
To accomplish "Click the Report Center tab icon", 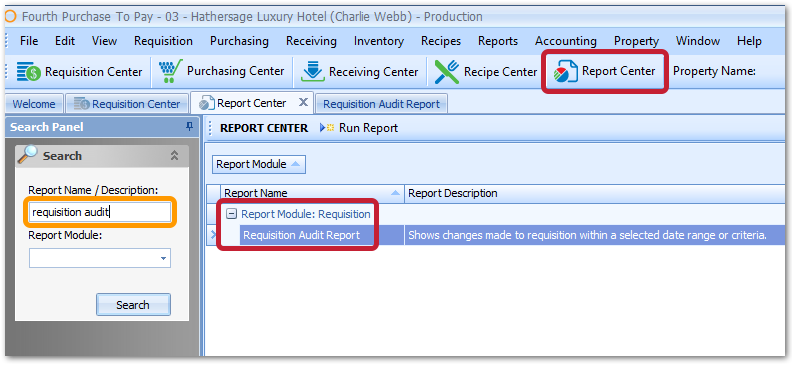I will (x=206, y=103).
